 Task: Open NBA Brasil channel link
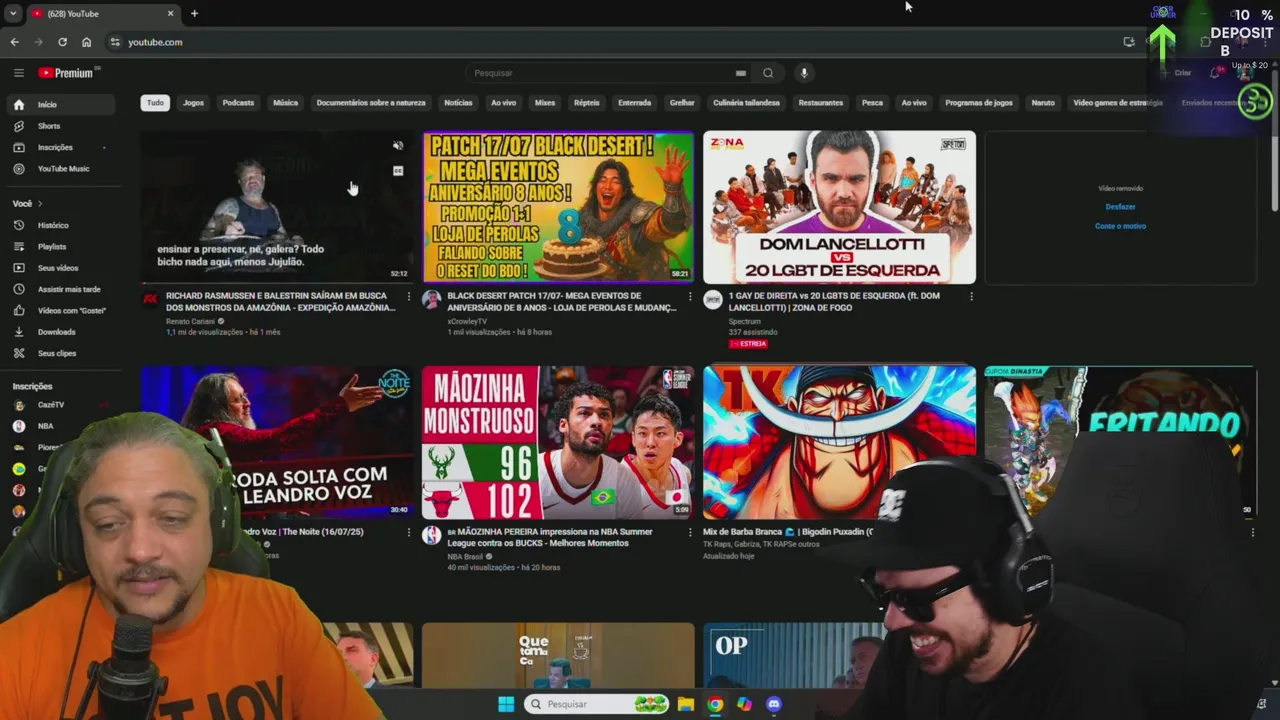point(465,556)
